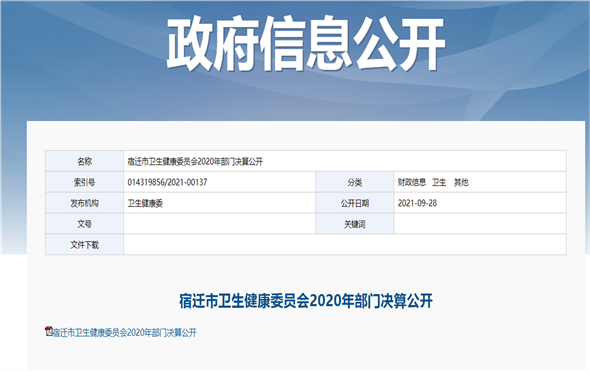Click category value 卫生
Viewport: 590px width, 372px height.
click(x=439, y=182)
